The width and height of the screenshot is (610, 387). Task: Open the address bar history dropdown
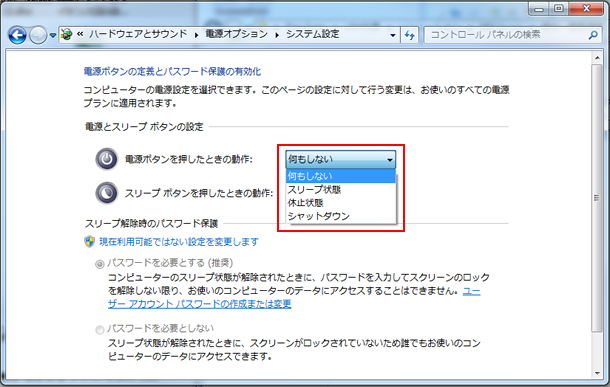pyautogui.click(x=393, y=35)
